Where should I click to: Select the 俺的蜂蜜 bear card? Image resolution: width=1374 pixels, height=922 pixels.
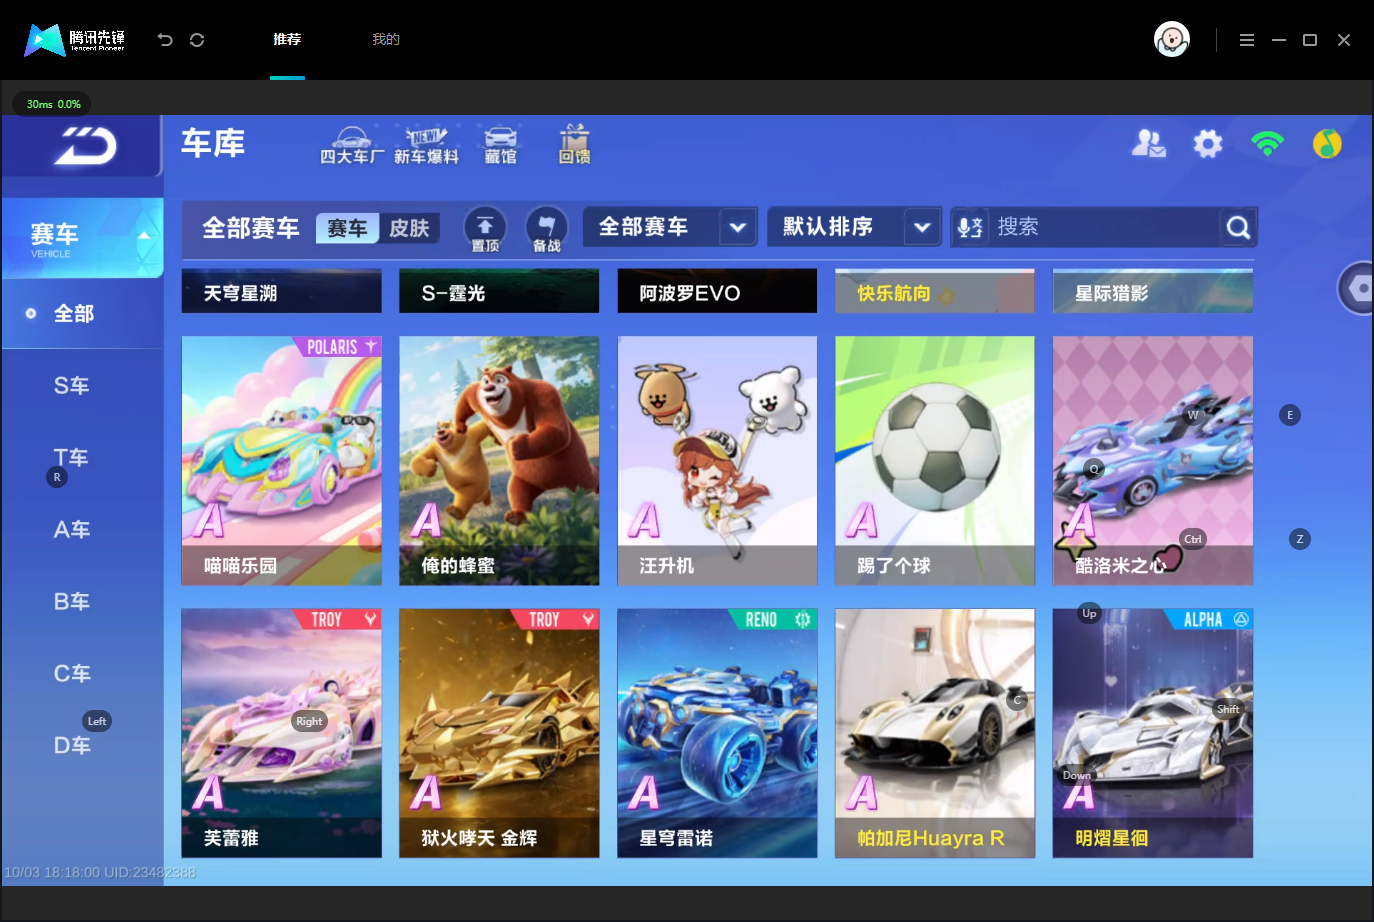point(499,461)
